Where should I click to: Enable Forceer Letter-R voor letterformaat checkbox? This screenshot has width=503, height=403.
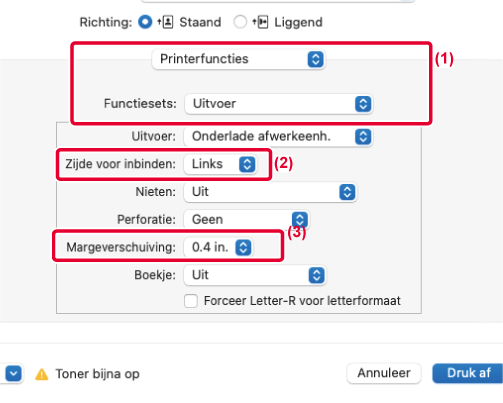[191, 301]
